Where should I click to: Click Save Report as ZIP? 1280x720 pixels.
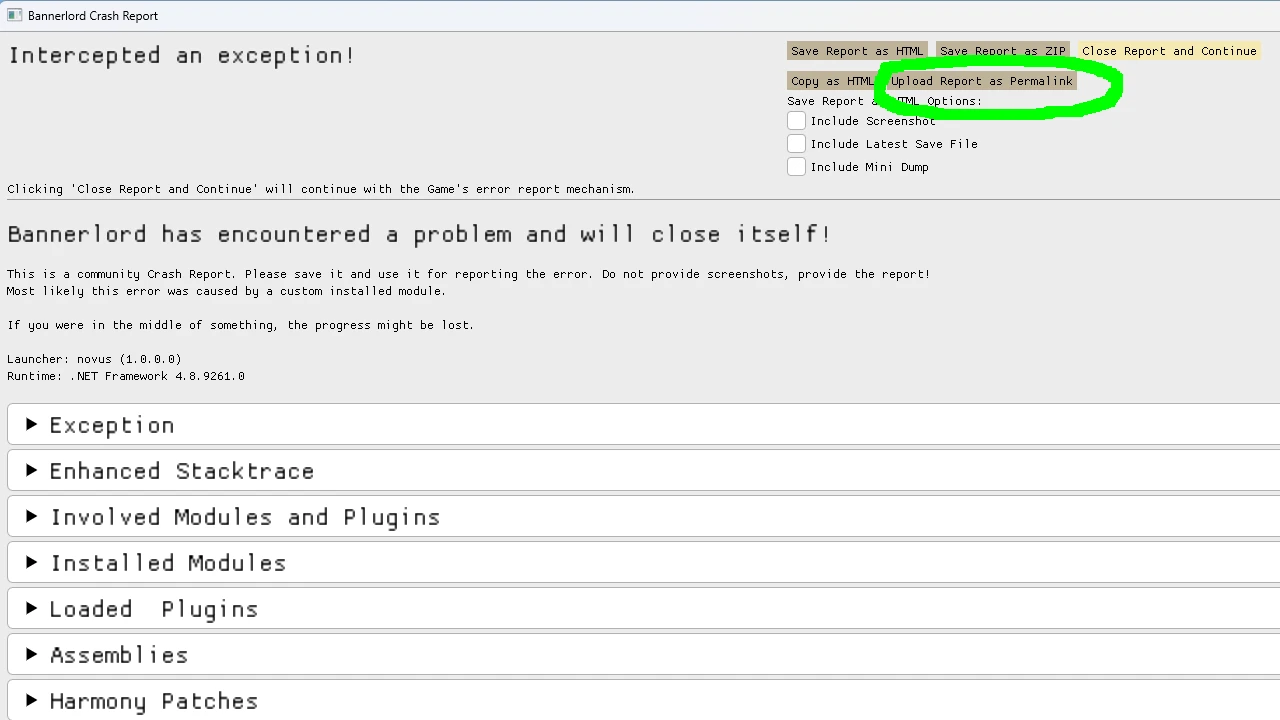(x=1003, y=51)
